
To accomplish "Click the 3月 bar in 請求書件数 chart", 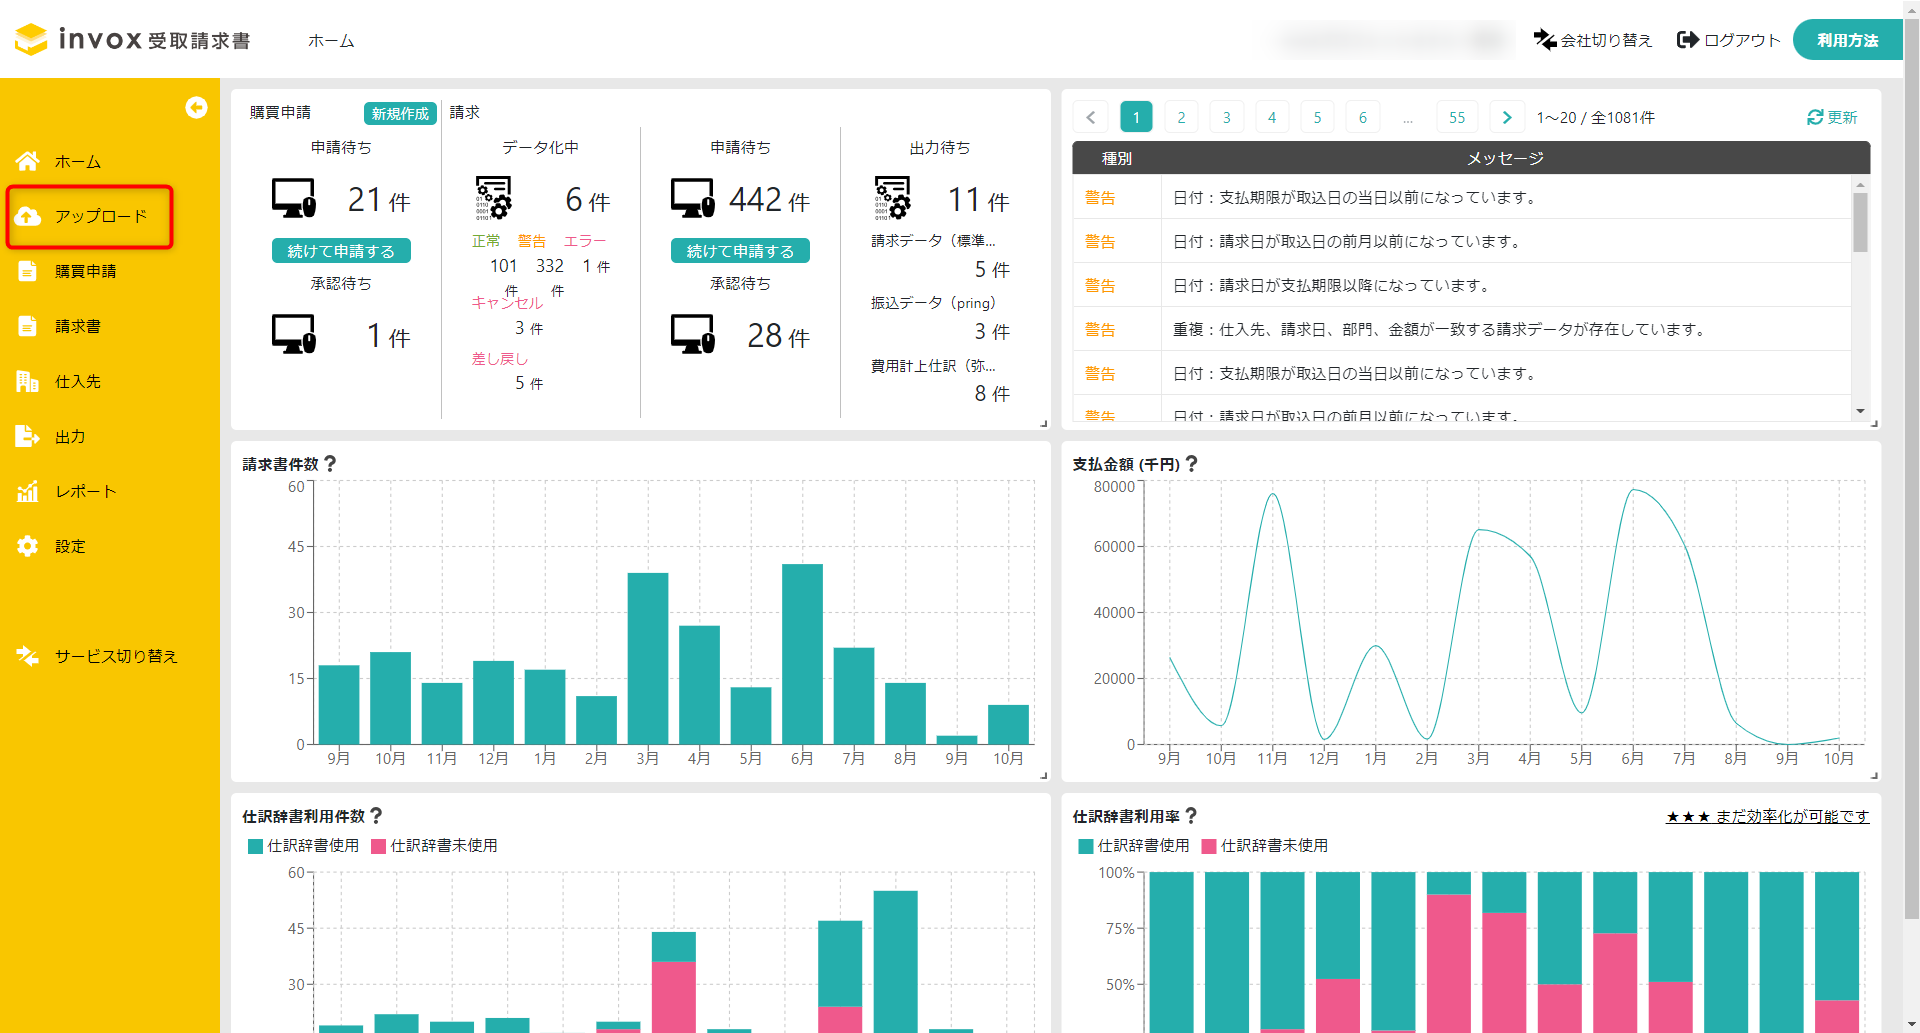I will 648,658.
